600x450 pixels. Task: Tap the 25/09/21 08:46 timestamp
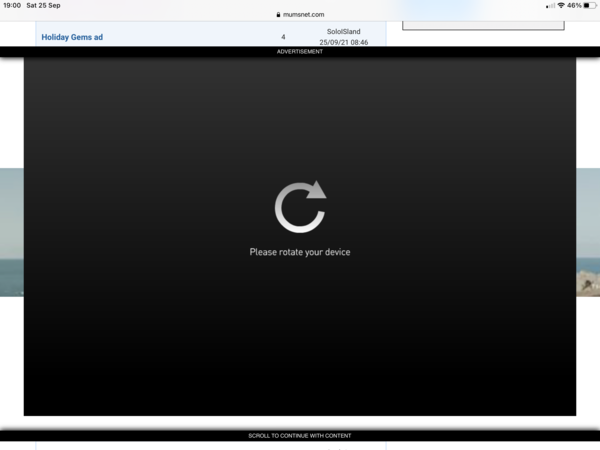pos(344,42)
